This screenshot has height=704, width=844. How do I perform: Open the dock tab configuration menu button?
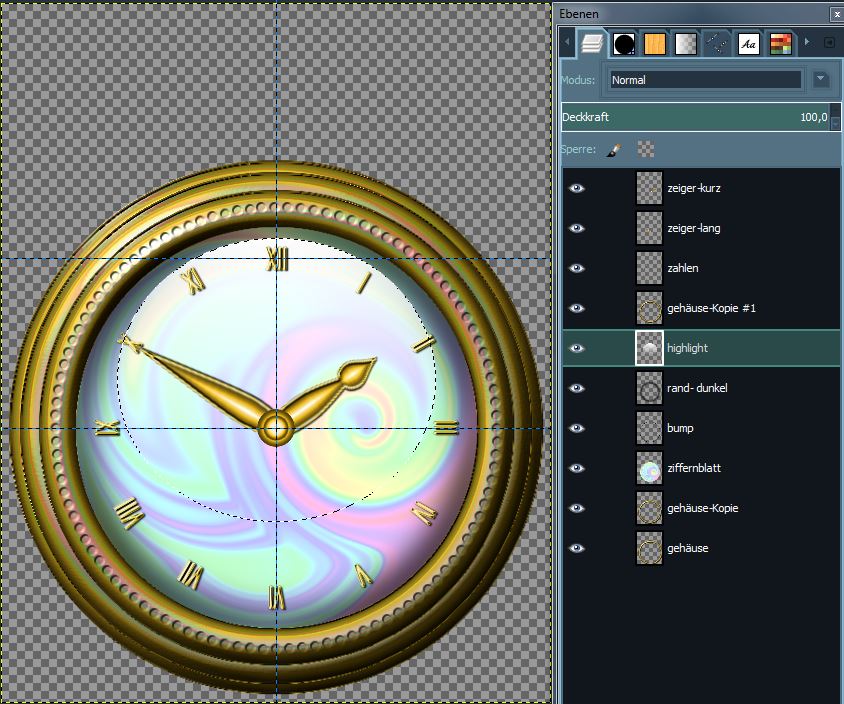[829, 43]
